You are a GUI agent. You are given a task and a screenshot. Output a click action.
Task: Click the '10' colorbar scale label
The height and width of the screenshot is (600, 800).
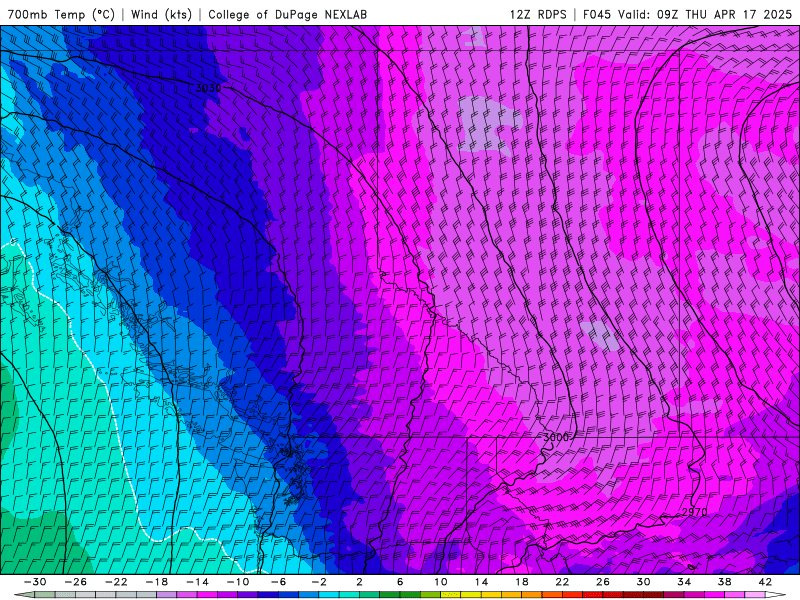pyautogui.click(x=441, y=582)
